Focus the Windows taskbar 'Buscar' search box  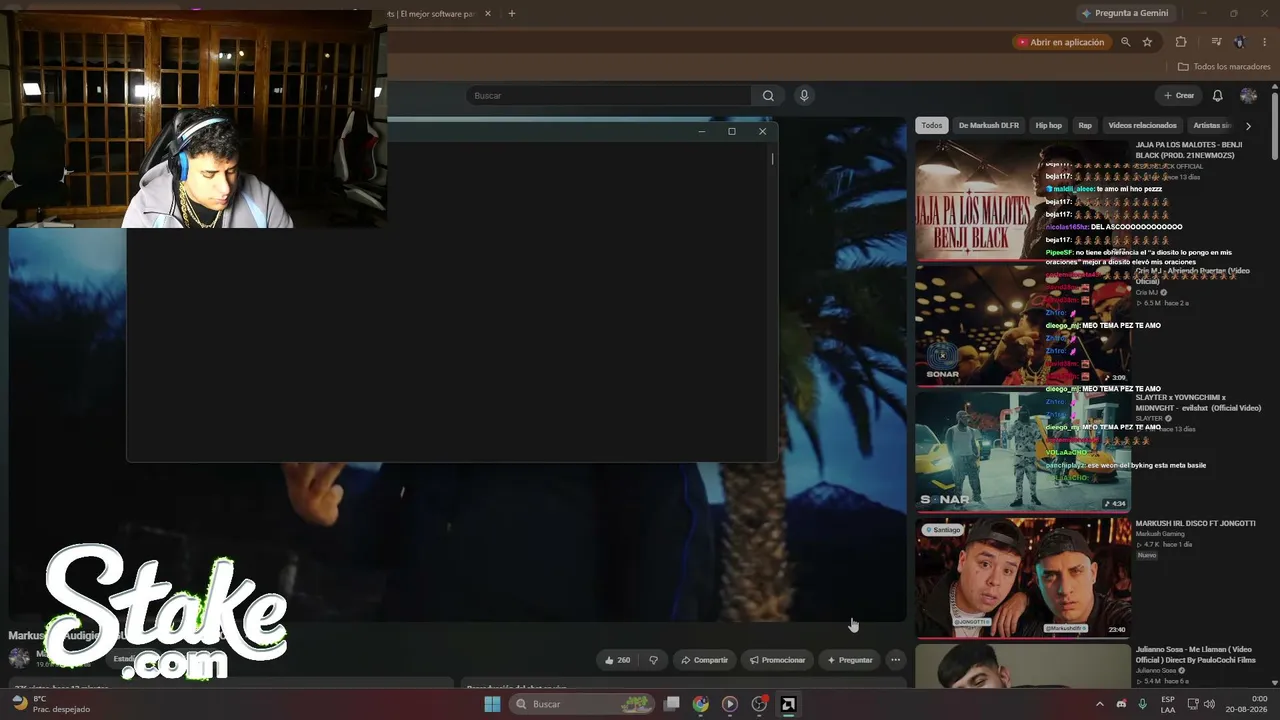(582, 704)
